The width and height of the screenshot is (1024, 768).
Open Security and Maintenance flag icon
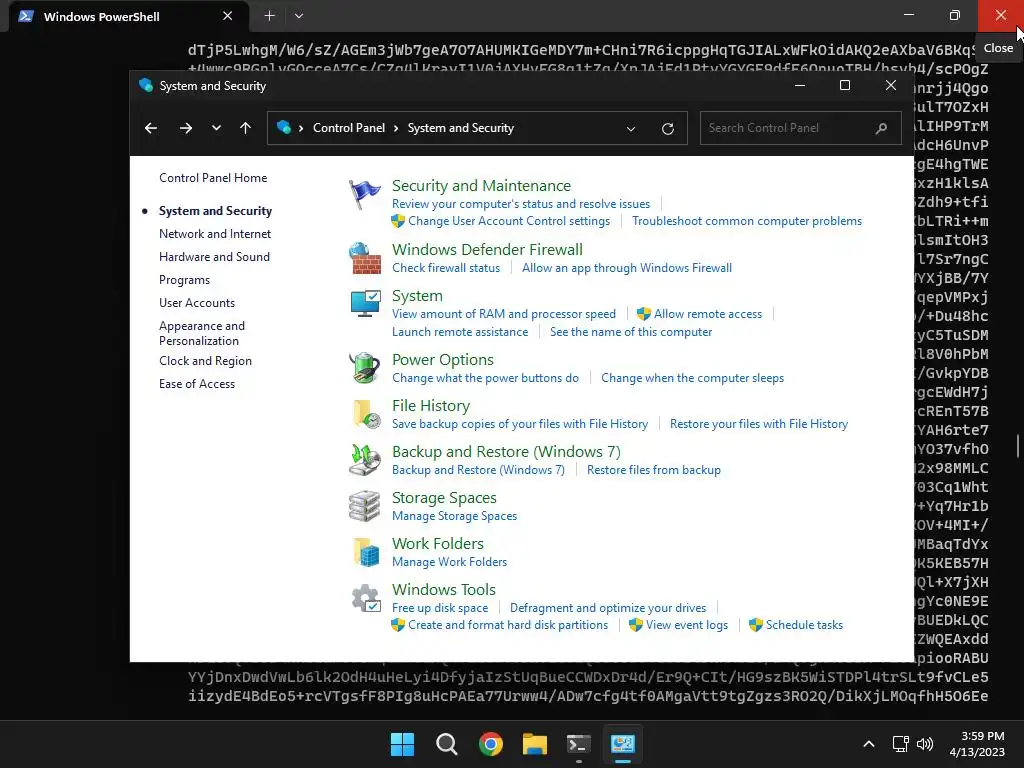click(x=364, y=194)
